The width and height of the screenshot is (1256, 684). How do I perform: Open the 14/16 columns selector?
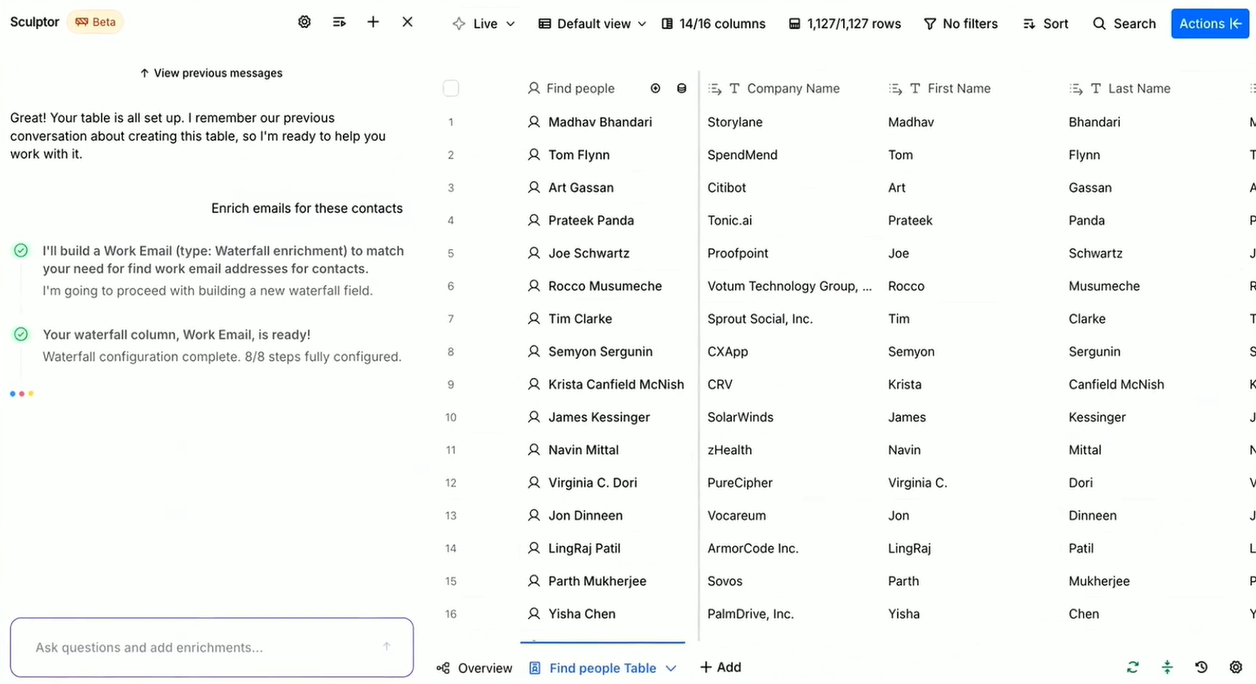point(713,23)
